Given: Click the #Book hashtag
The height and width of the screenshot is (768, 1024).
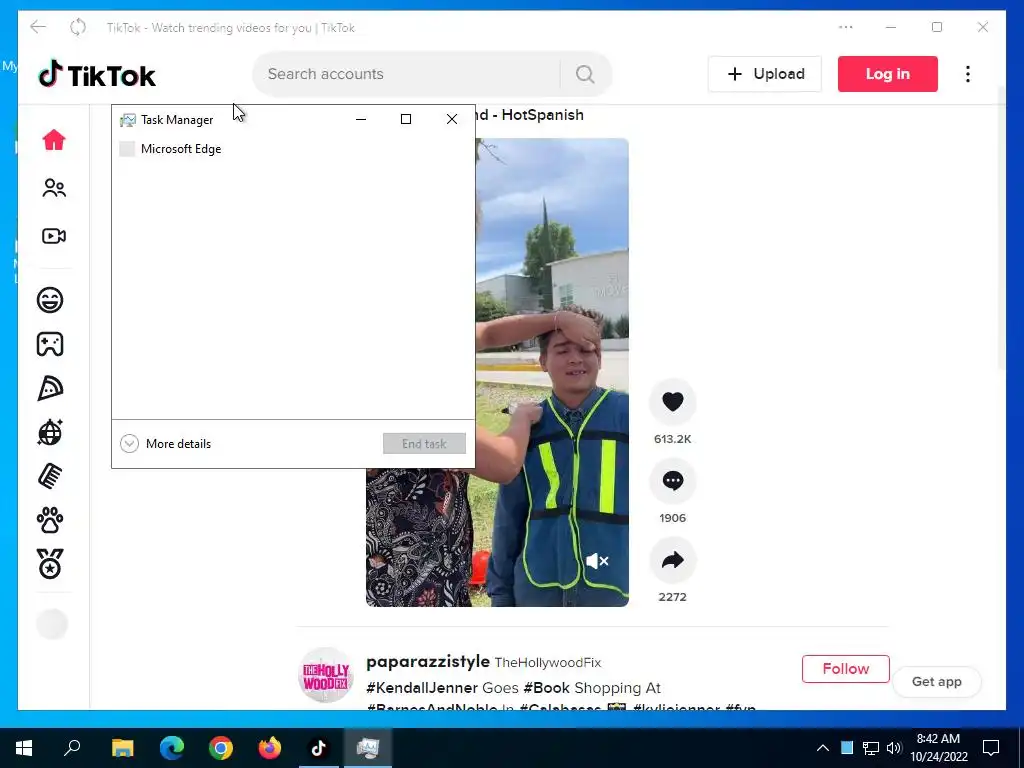Looking at the screenshot, I should (547, 688).
